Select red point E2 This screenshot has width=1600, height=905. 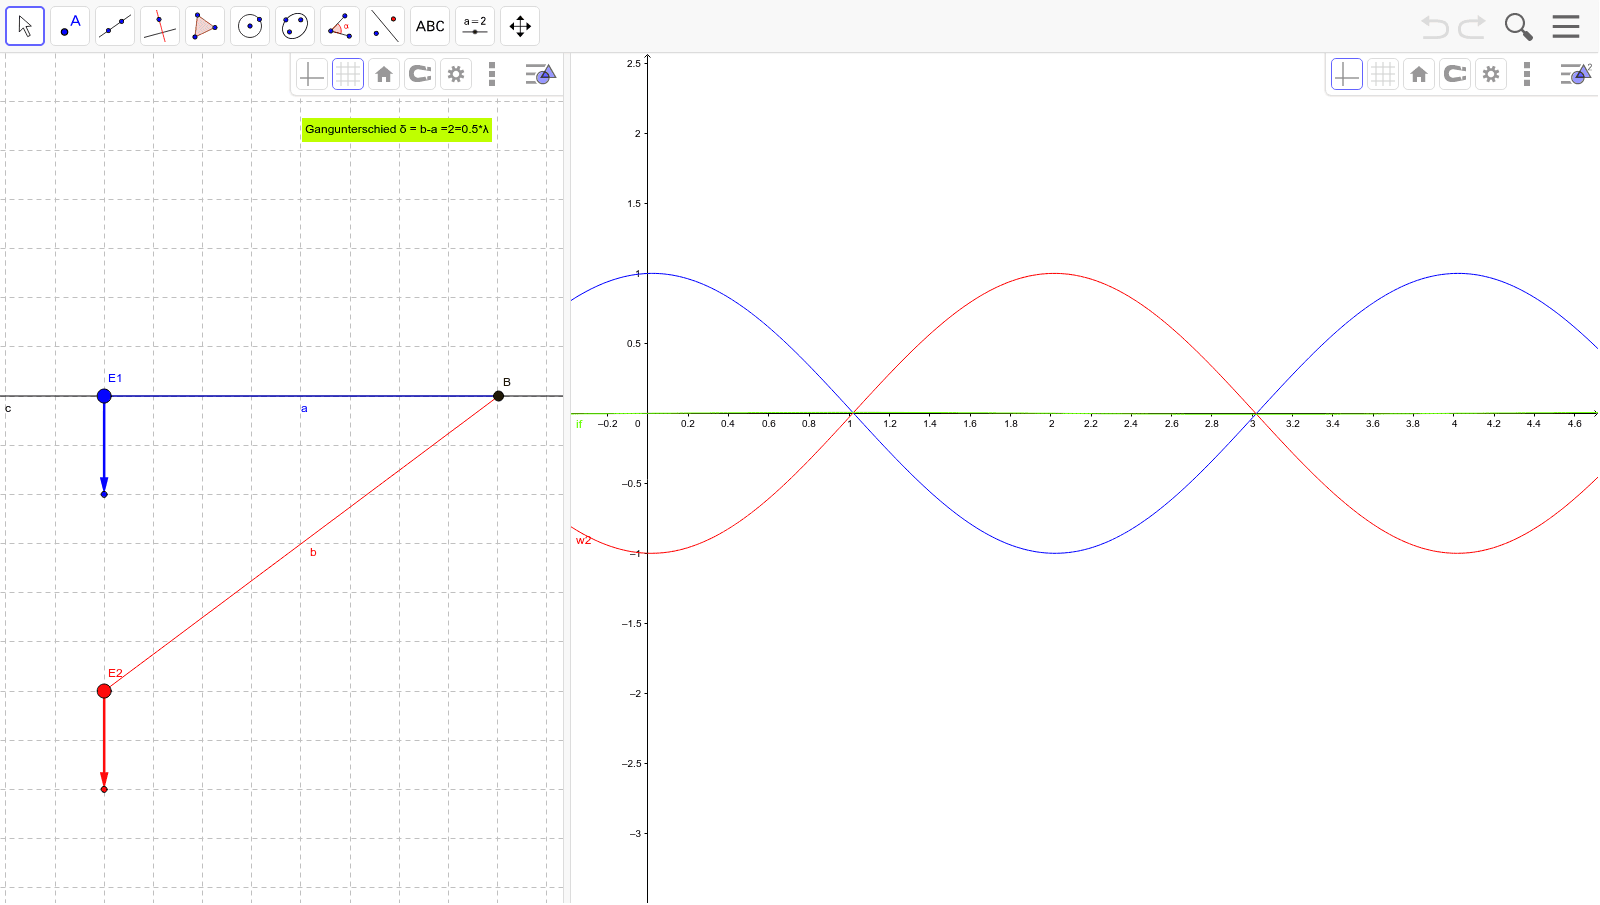104,691
